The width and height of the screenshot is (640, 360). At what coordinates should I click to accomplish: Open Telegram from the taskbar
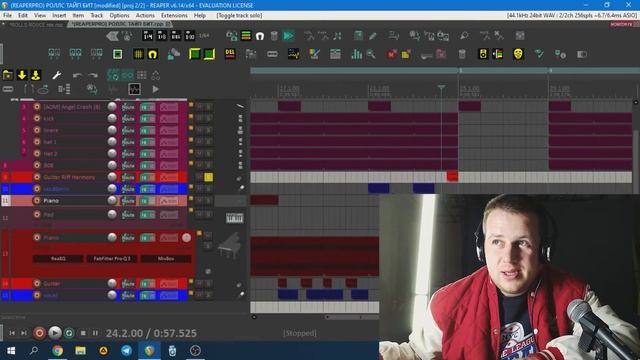[127, 350]
